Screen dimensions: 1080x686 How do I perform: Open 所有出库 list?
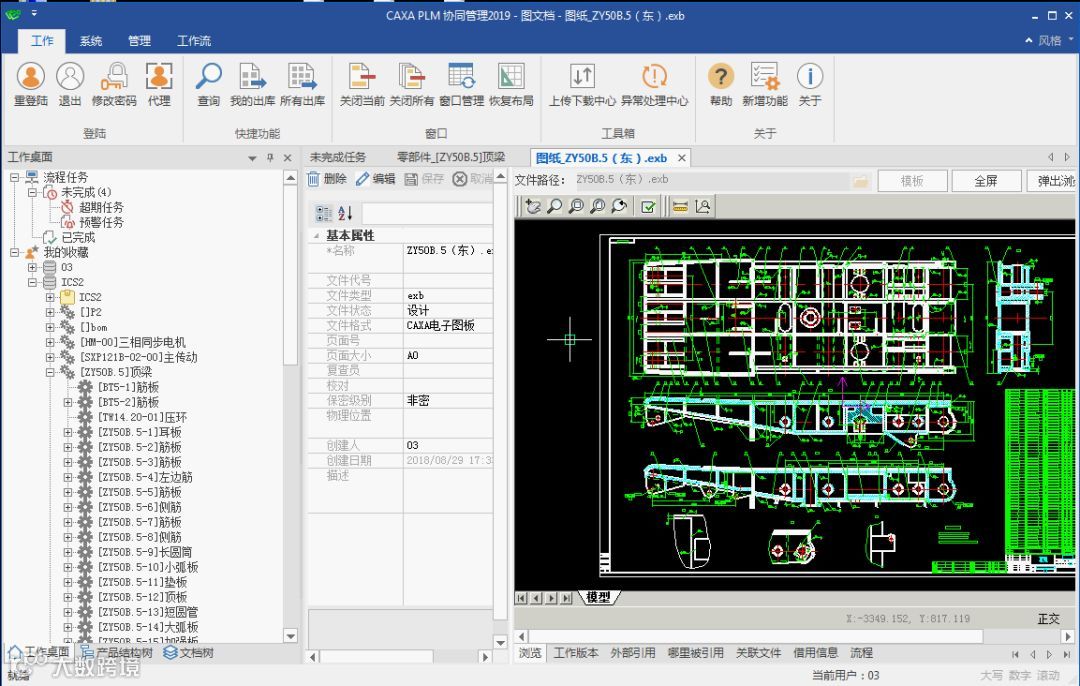point(302,84)
